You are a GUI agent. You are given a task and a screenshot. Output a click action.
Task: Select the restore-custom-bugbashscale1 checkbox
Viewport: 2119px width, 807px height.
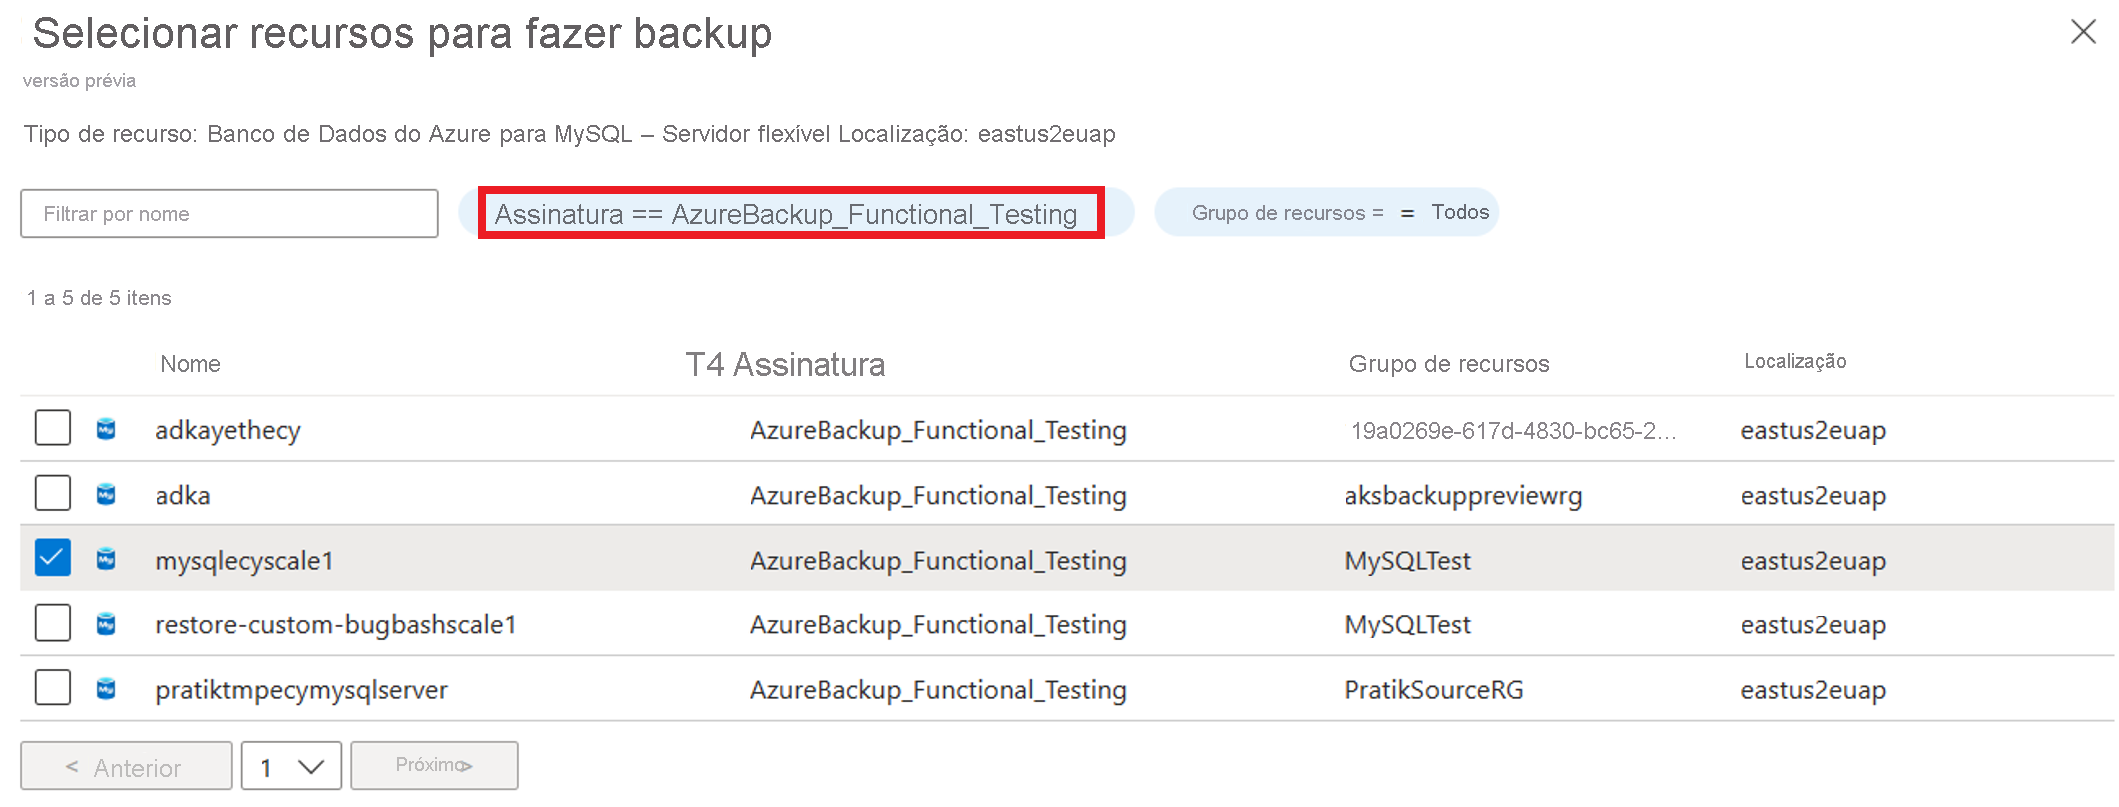click(53, 623)
